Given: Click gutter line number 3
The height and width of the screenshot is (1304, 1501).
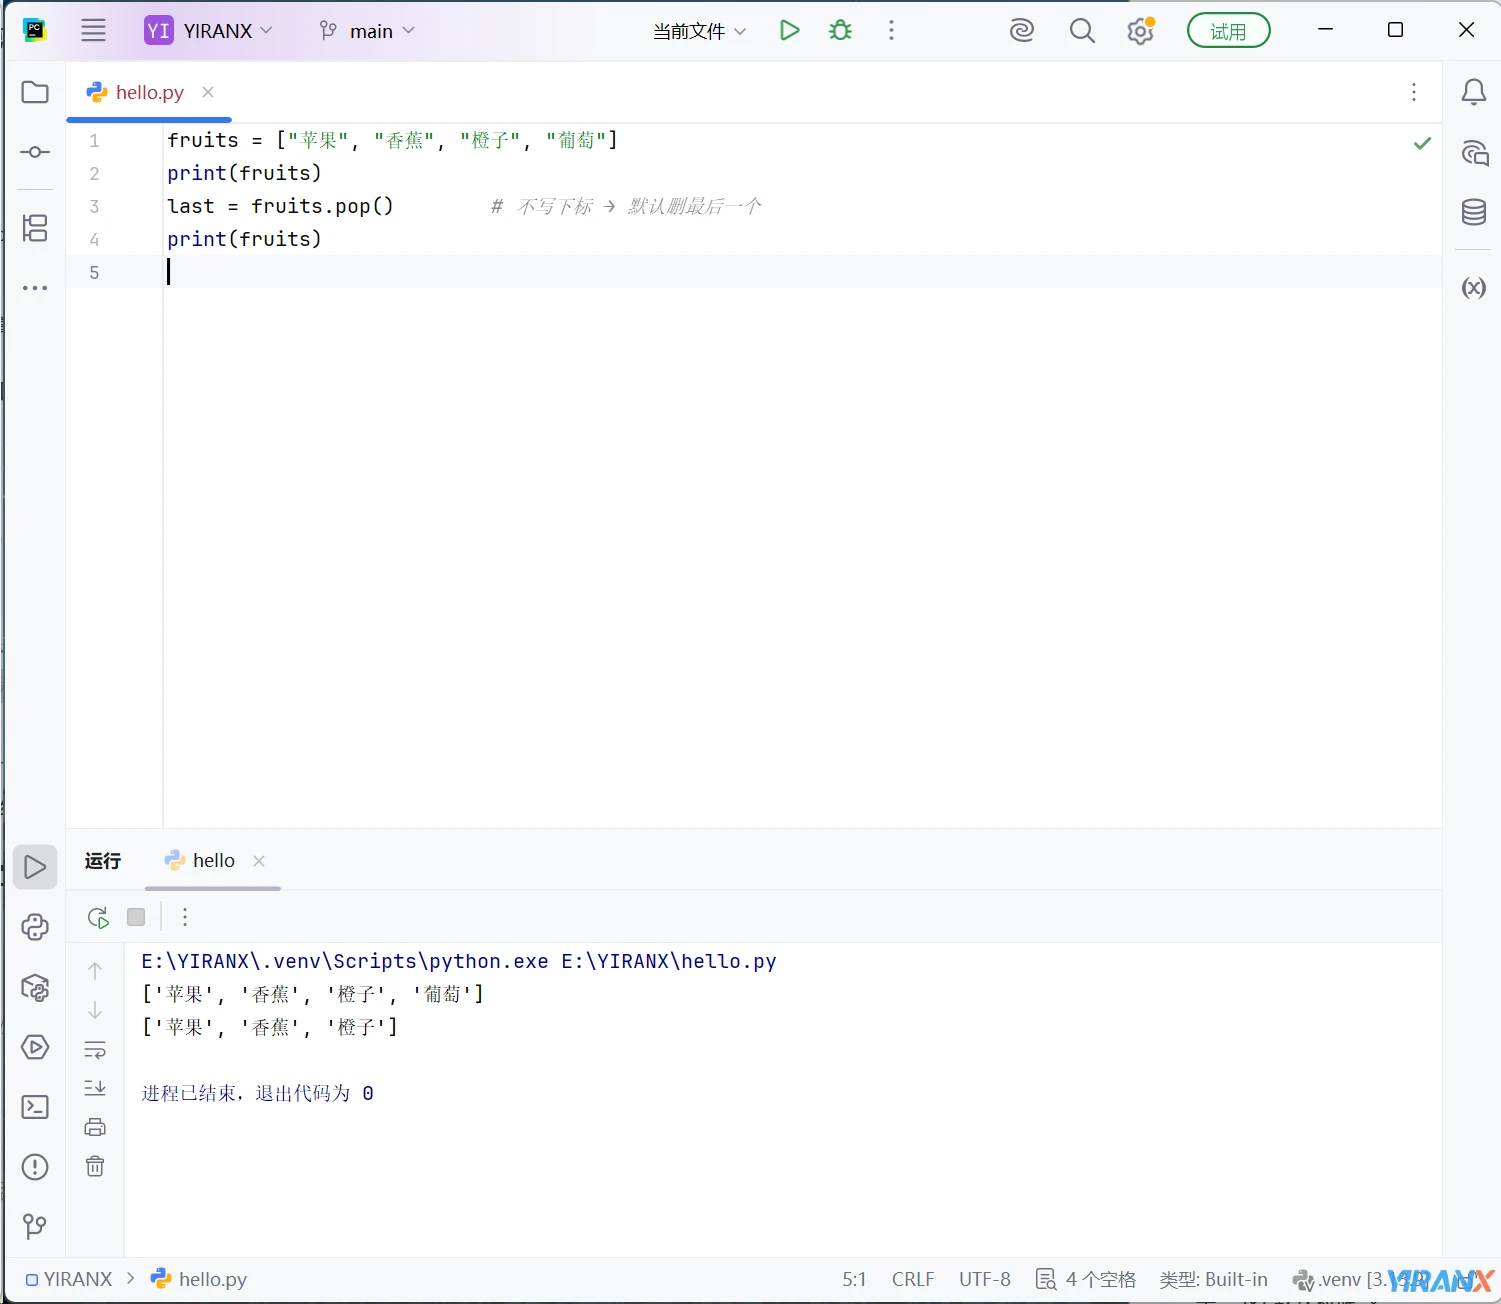Looking at the screenshot, I should 94,206.
